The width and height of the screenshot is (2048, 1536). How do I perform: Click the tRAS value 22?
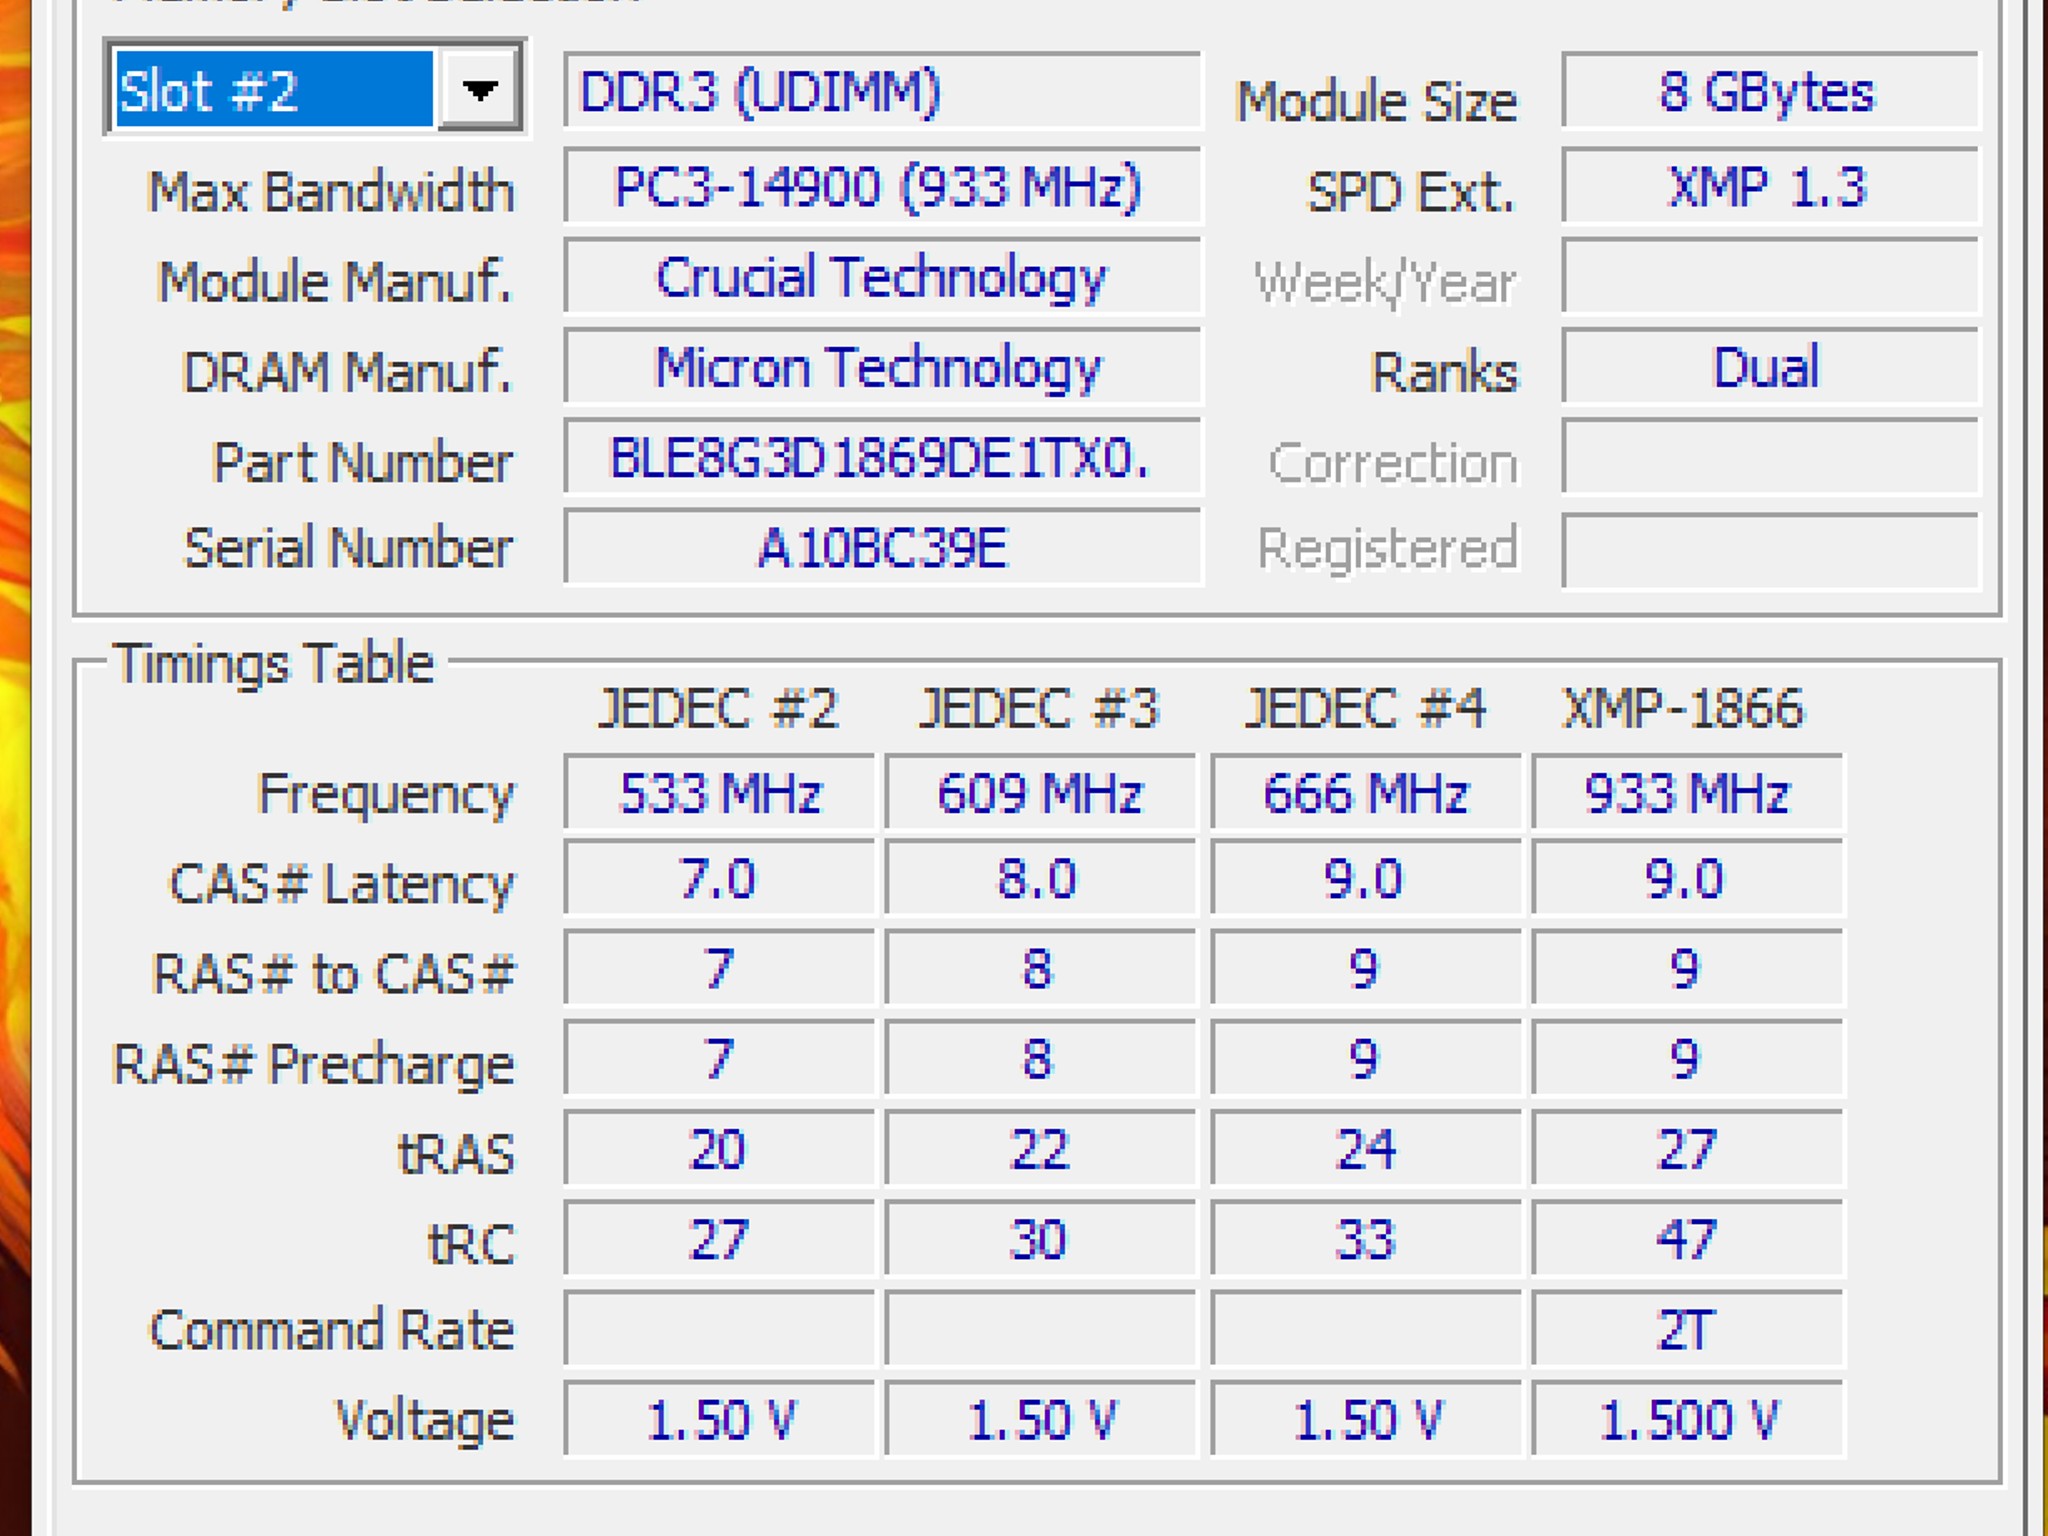(x=1040, y=1148)
